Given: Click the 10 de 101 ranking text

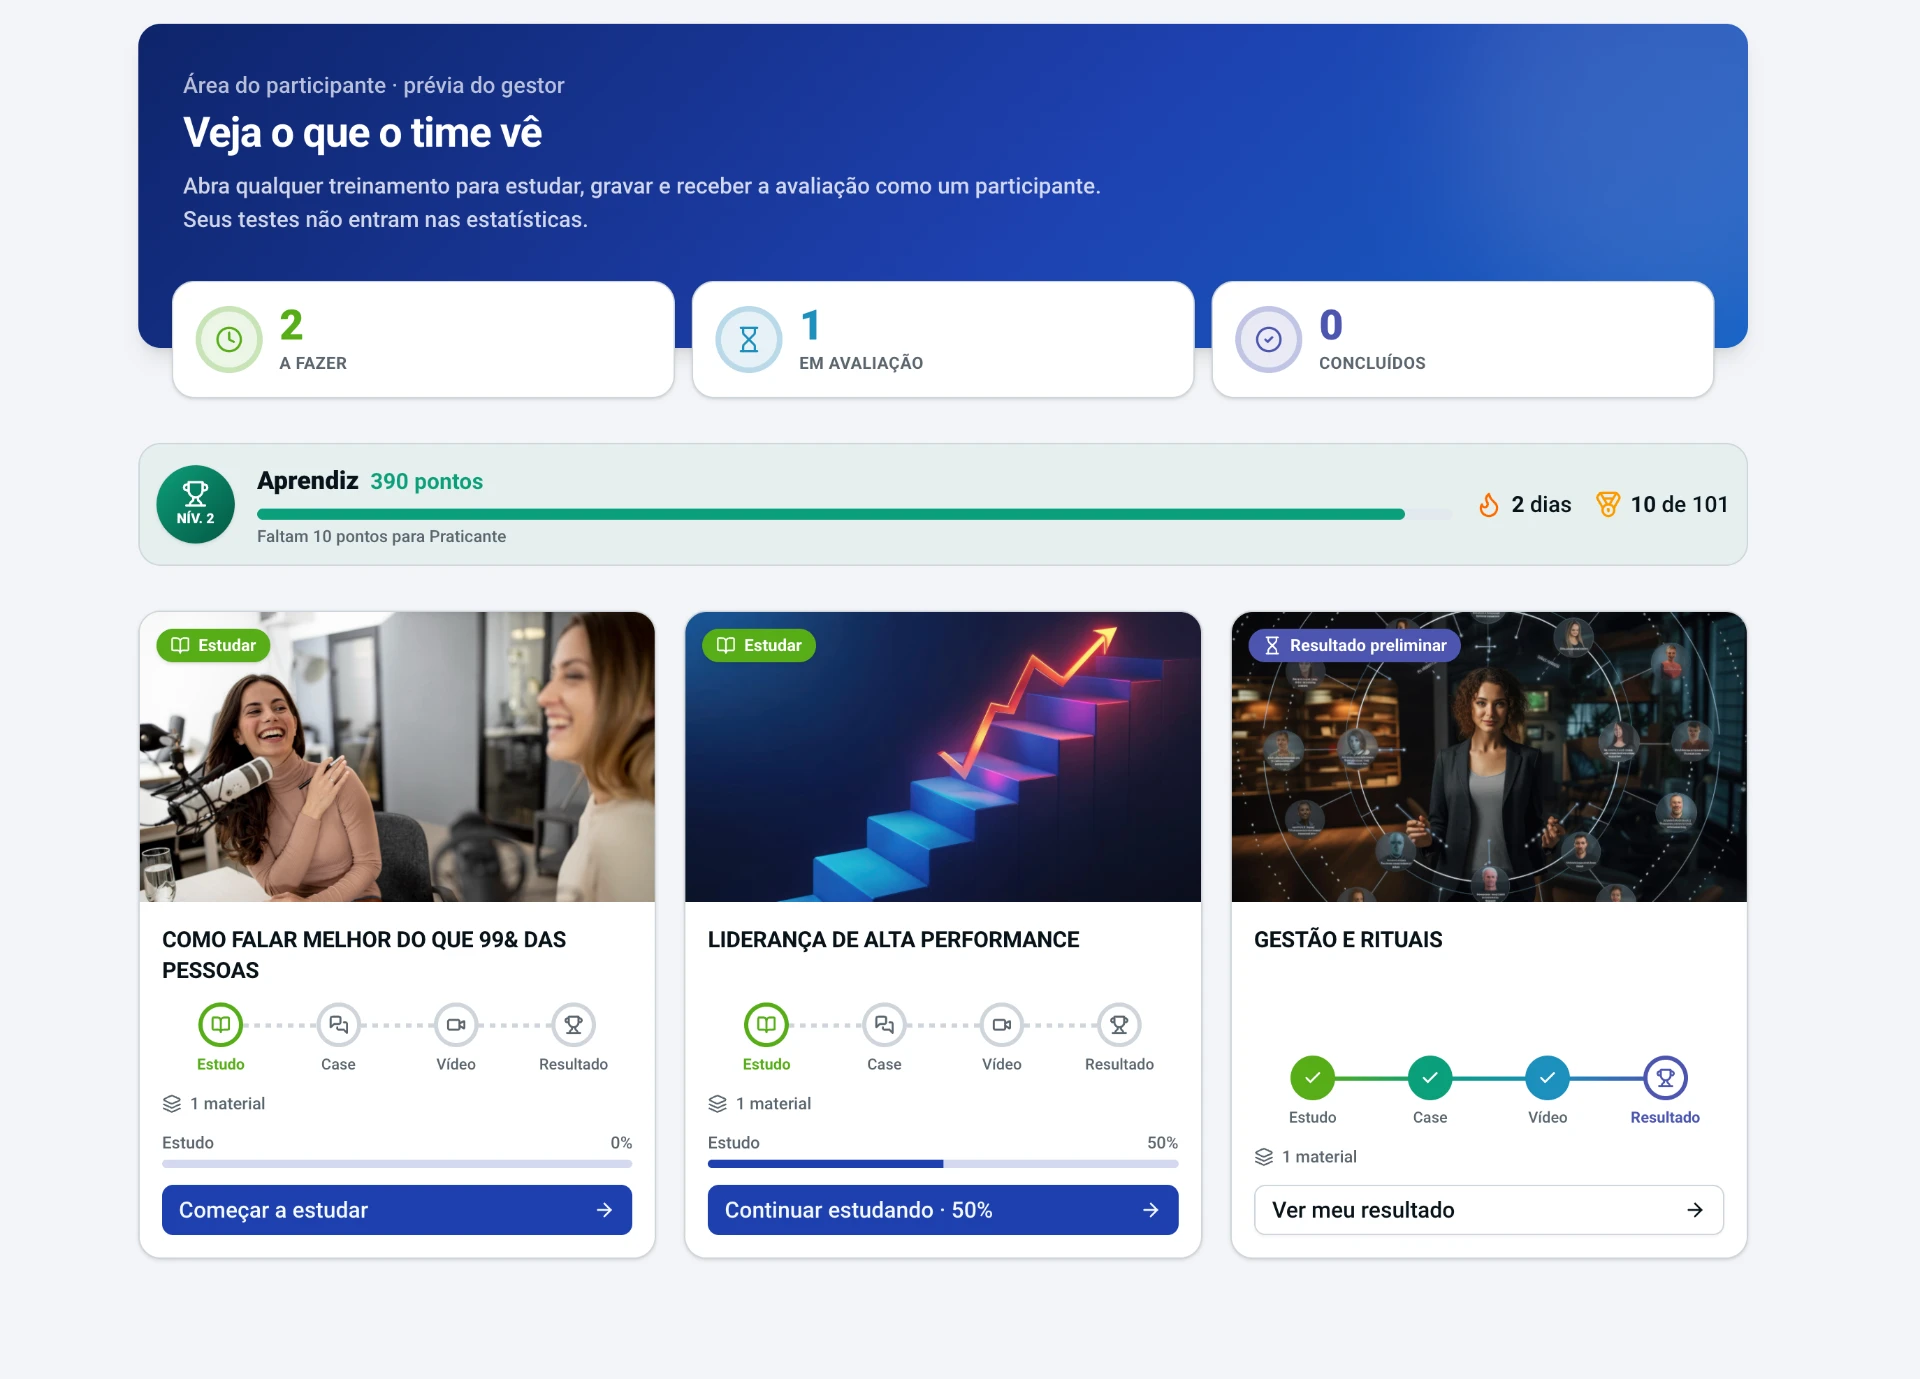Looking at the screenshot, I should 1680,505.
